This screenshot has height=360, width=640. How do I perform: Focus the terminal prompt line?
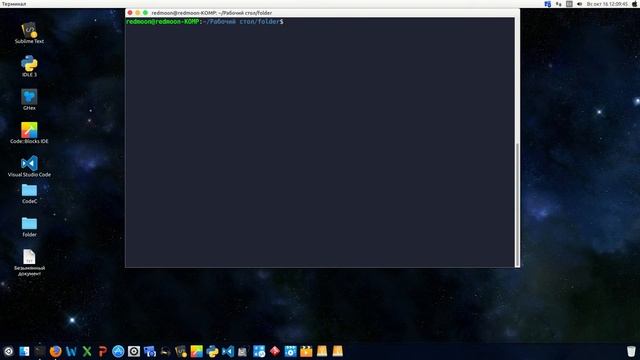point(205,22)
